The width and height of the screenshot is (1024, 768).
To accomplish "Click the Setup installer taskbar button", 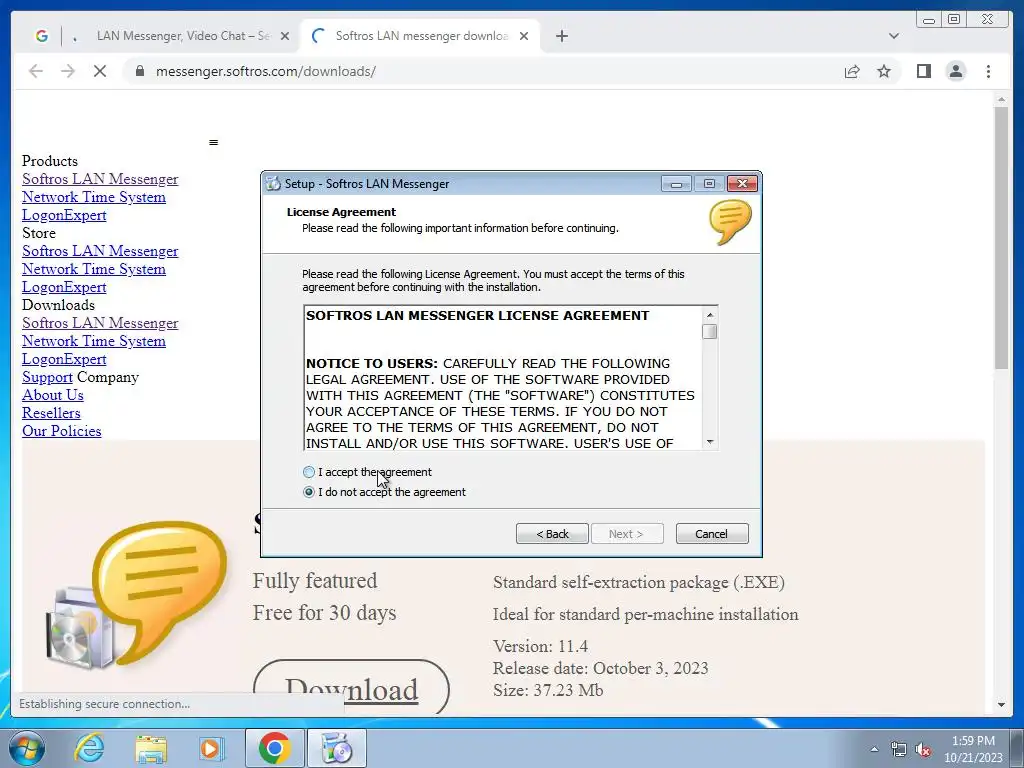I will (x=337, y=748).
